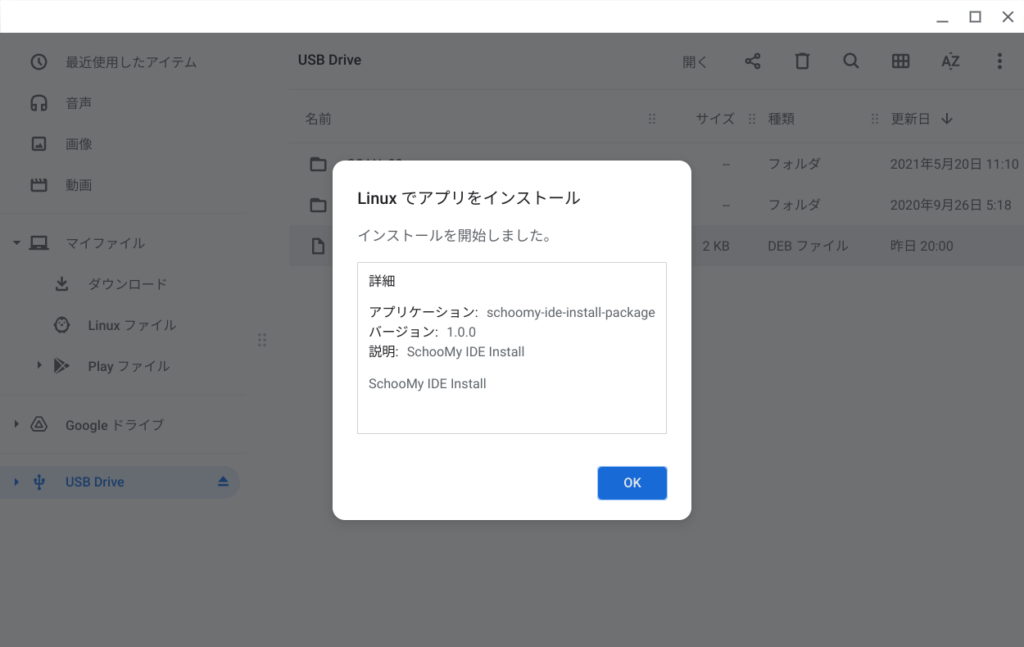Expand the USB Drive tree arrow
The width and height of the screenshot is (1024, 647).
coord(16,482)
